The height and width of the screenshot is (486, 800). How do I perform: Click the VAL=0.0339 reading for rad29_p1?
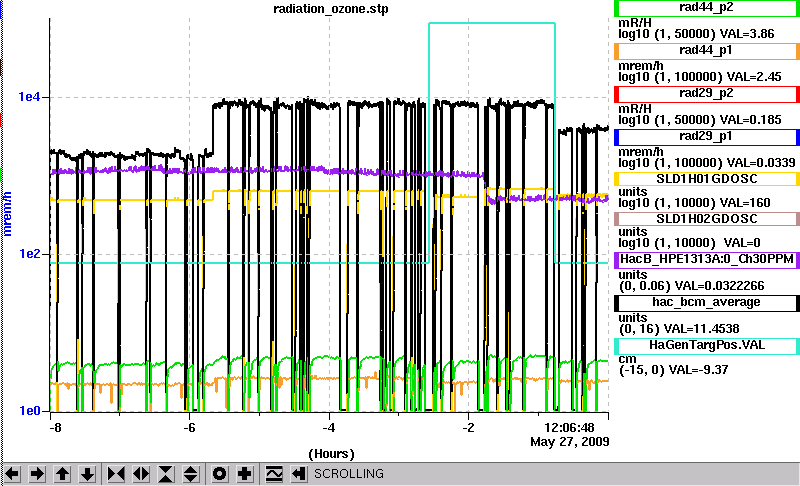pos(761,163)
